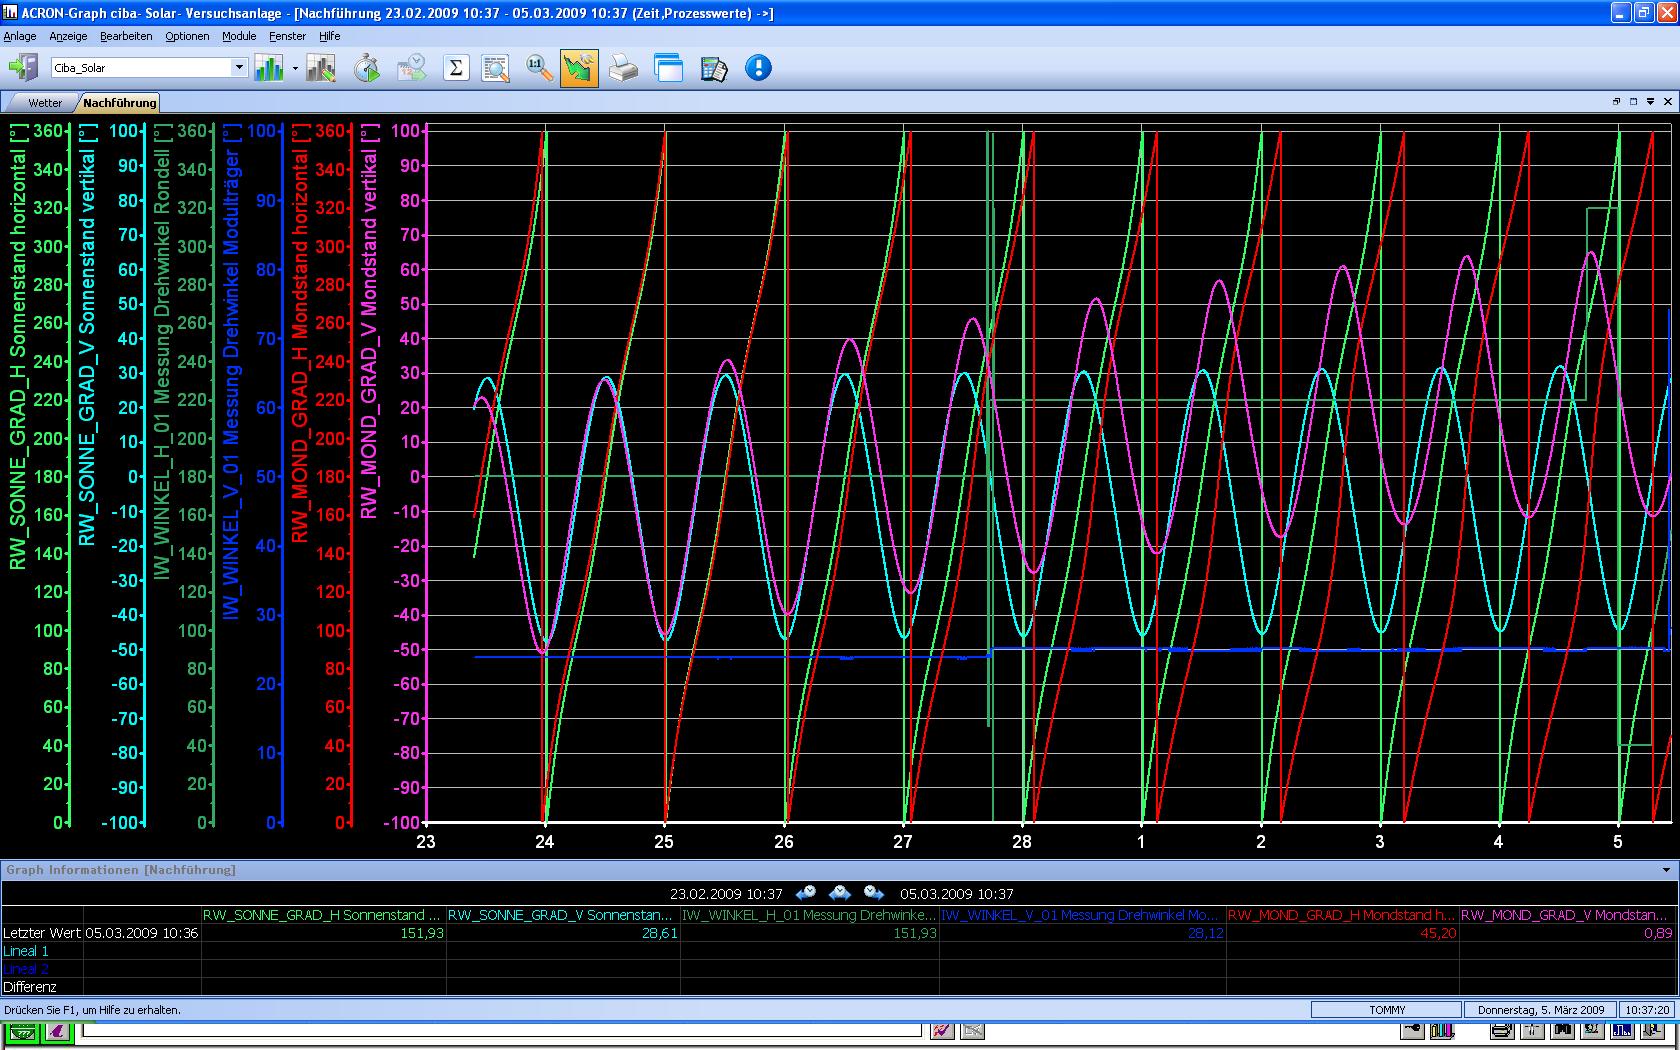Expand the arrow beside the bar chart icon
The height and width of the screenshot is (1050, 1680).
[295, 69]
